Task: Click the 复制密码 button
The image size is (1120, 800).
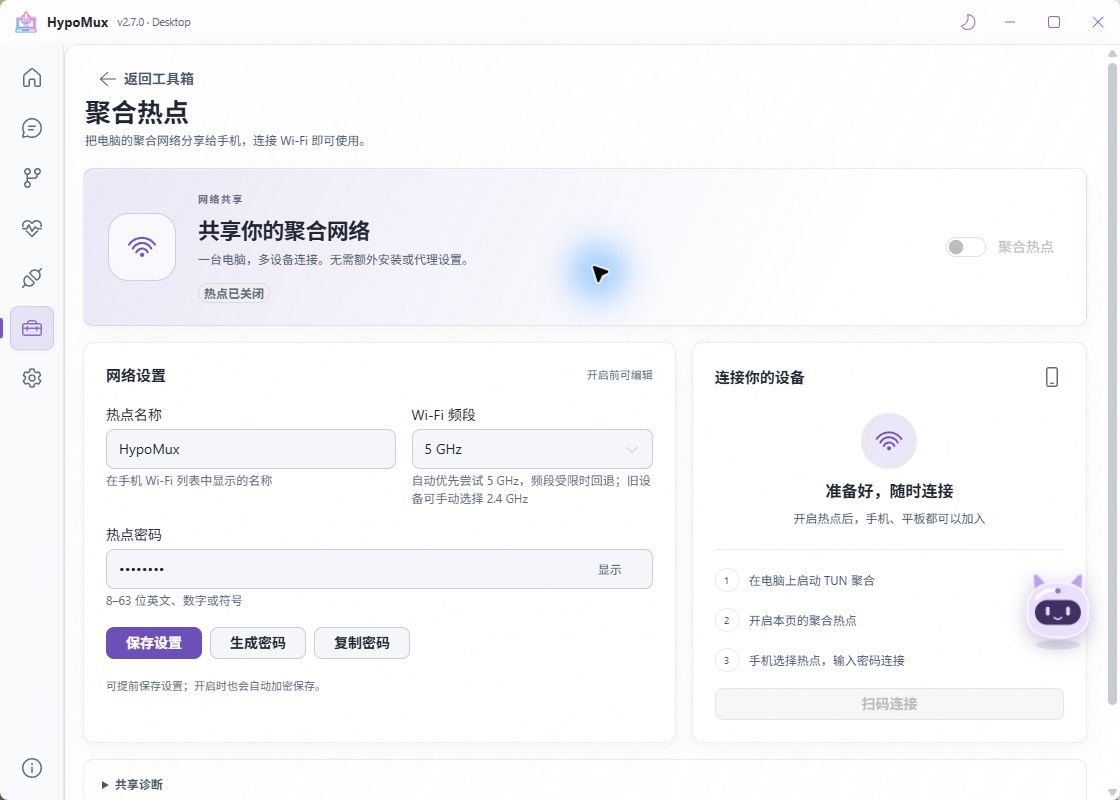Action: [x=362, y=643]
